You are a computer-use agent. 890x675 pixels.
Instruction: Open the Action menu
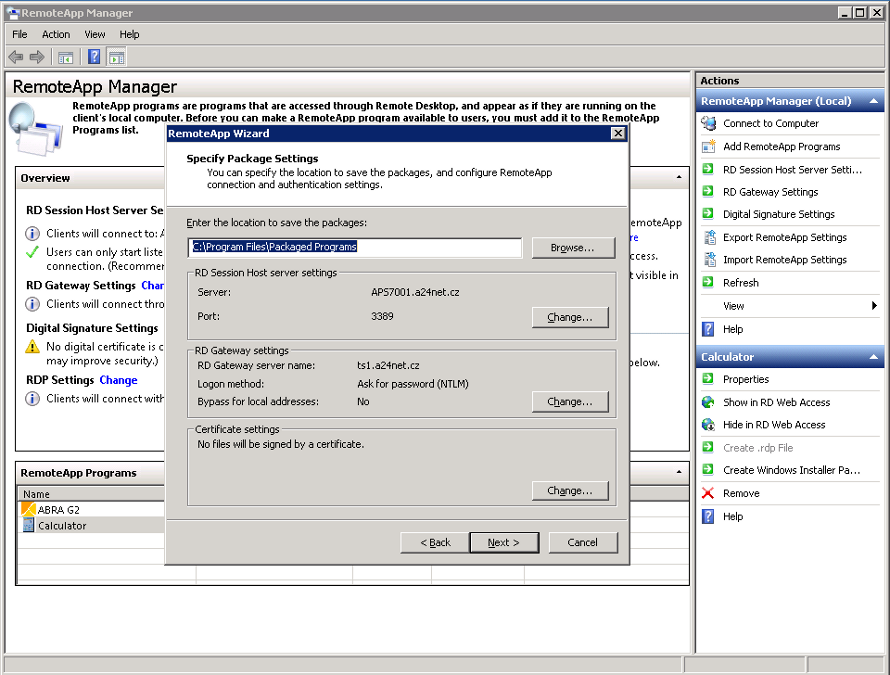pos(56,34)
